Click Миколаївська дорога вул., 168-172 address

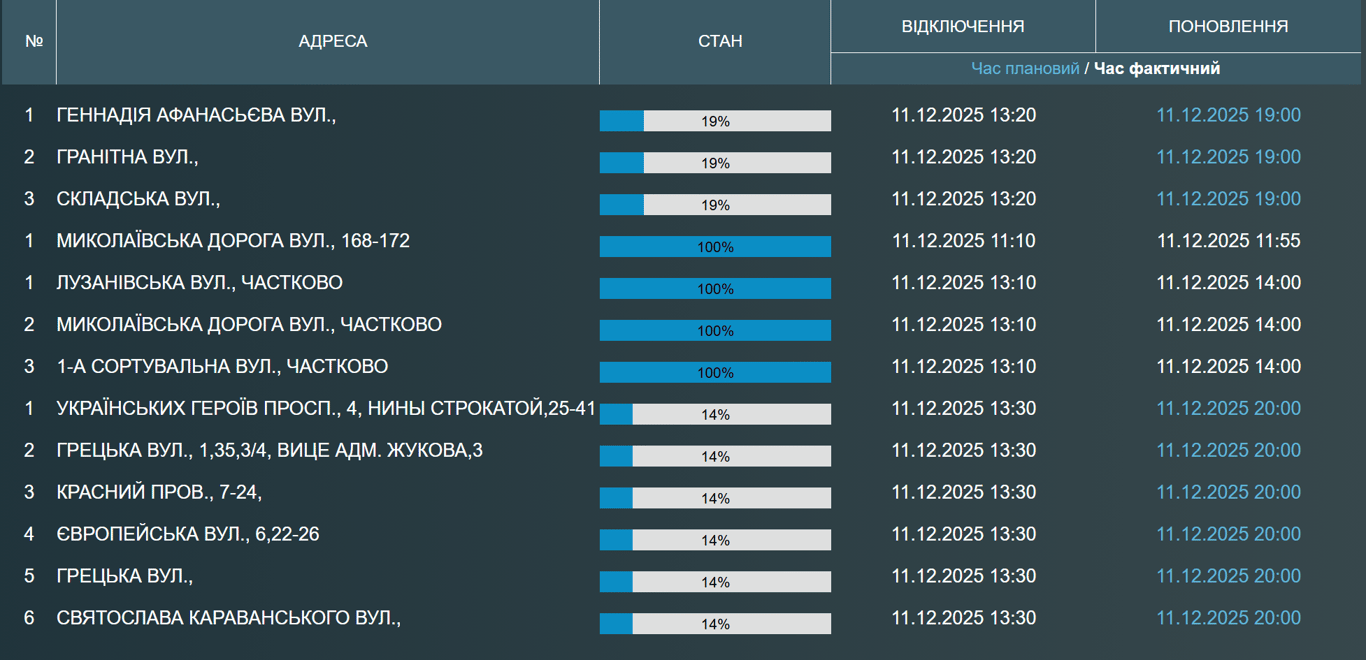coord(233,241)
